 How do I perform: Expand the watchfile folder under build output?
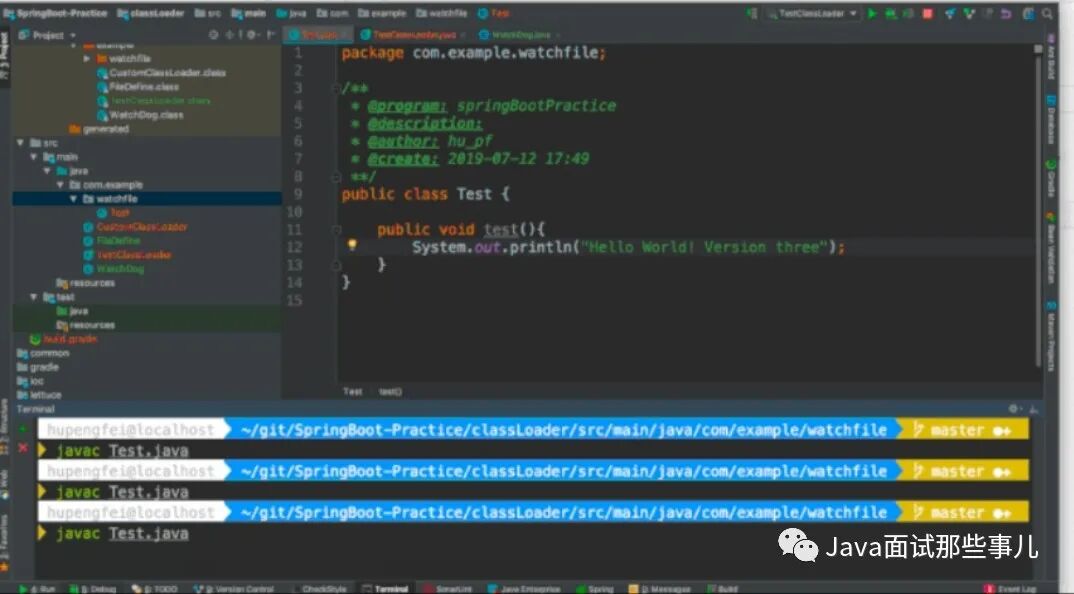[x=86, y=59]
